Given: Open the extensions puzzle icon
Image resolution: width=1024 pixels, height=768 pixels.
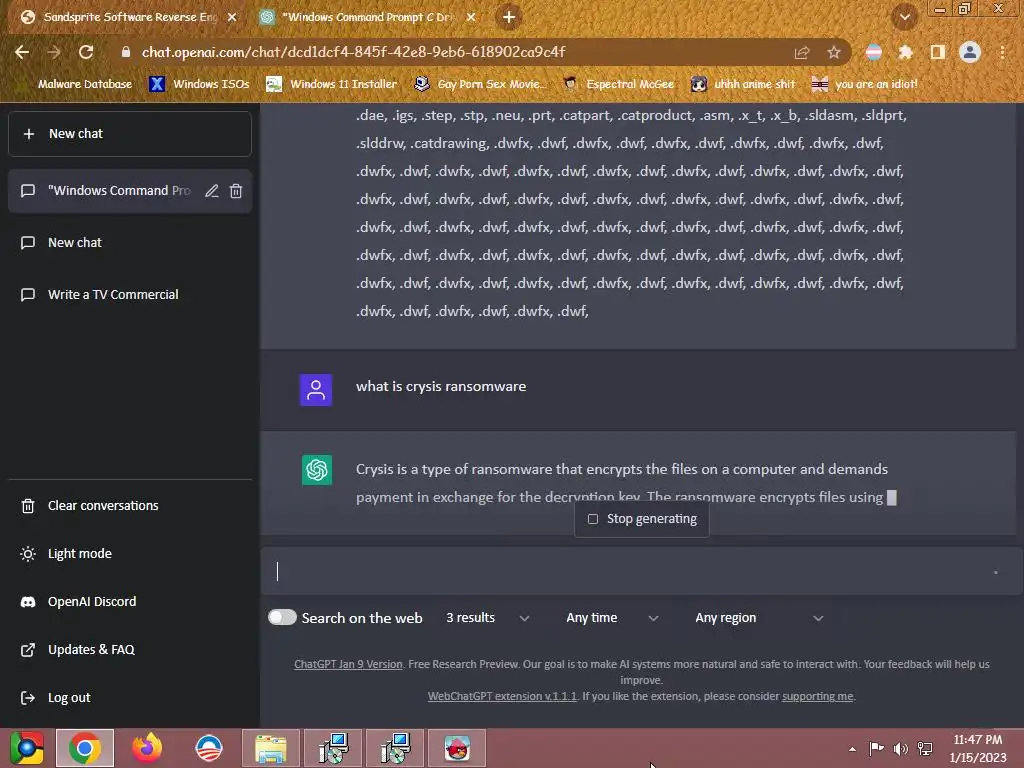Looking at the screenshot, I should 905,52.
